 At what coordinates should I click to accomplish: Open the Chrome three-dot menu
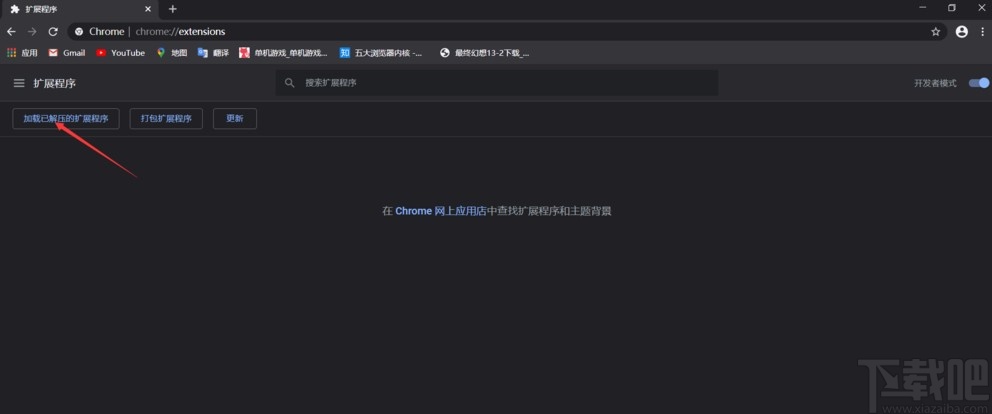point(984,32)
